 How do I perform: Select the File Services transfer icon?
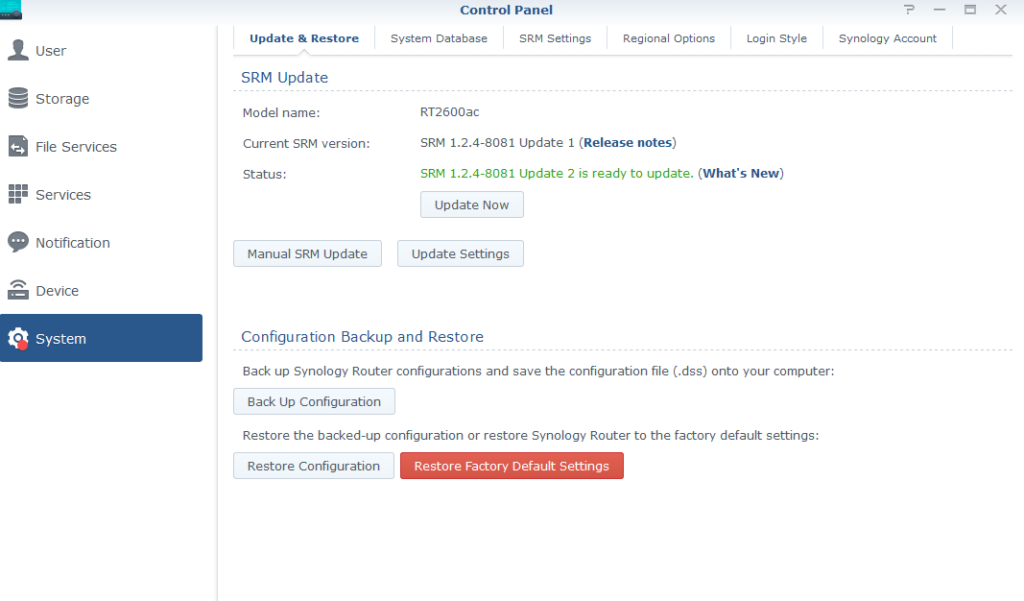[18, 147]
